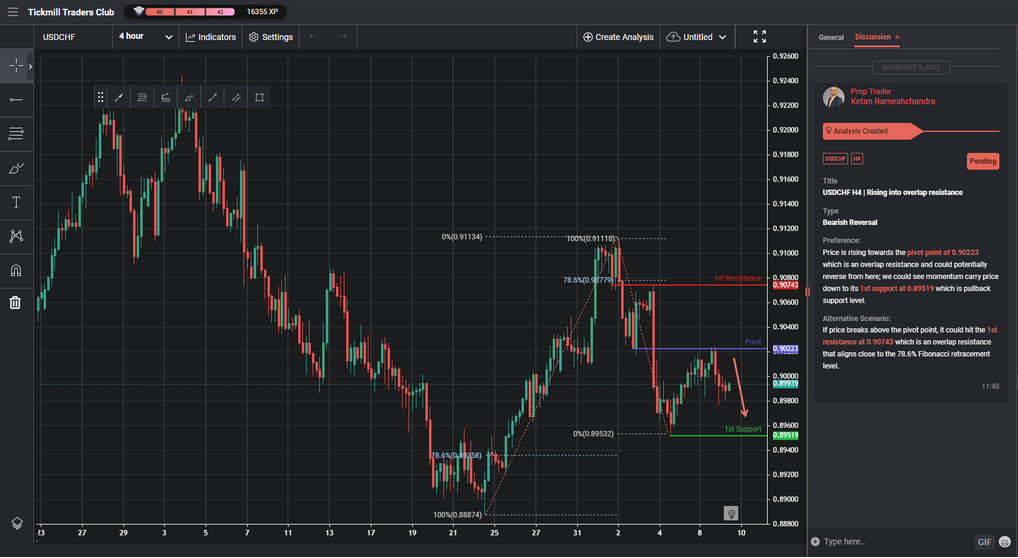Click the trash icon to remove drawings

[15, 302]
